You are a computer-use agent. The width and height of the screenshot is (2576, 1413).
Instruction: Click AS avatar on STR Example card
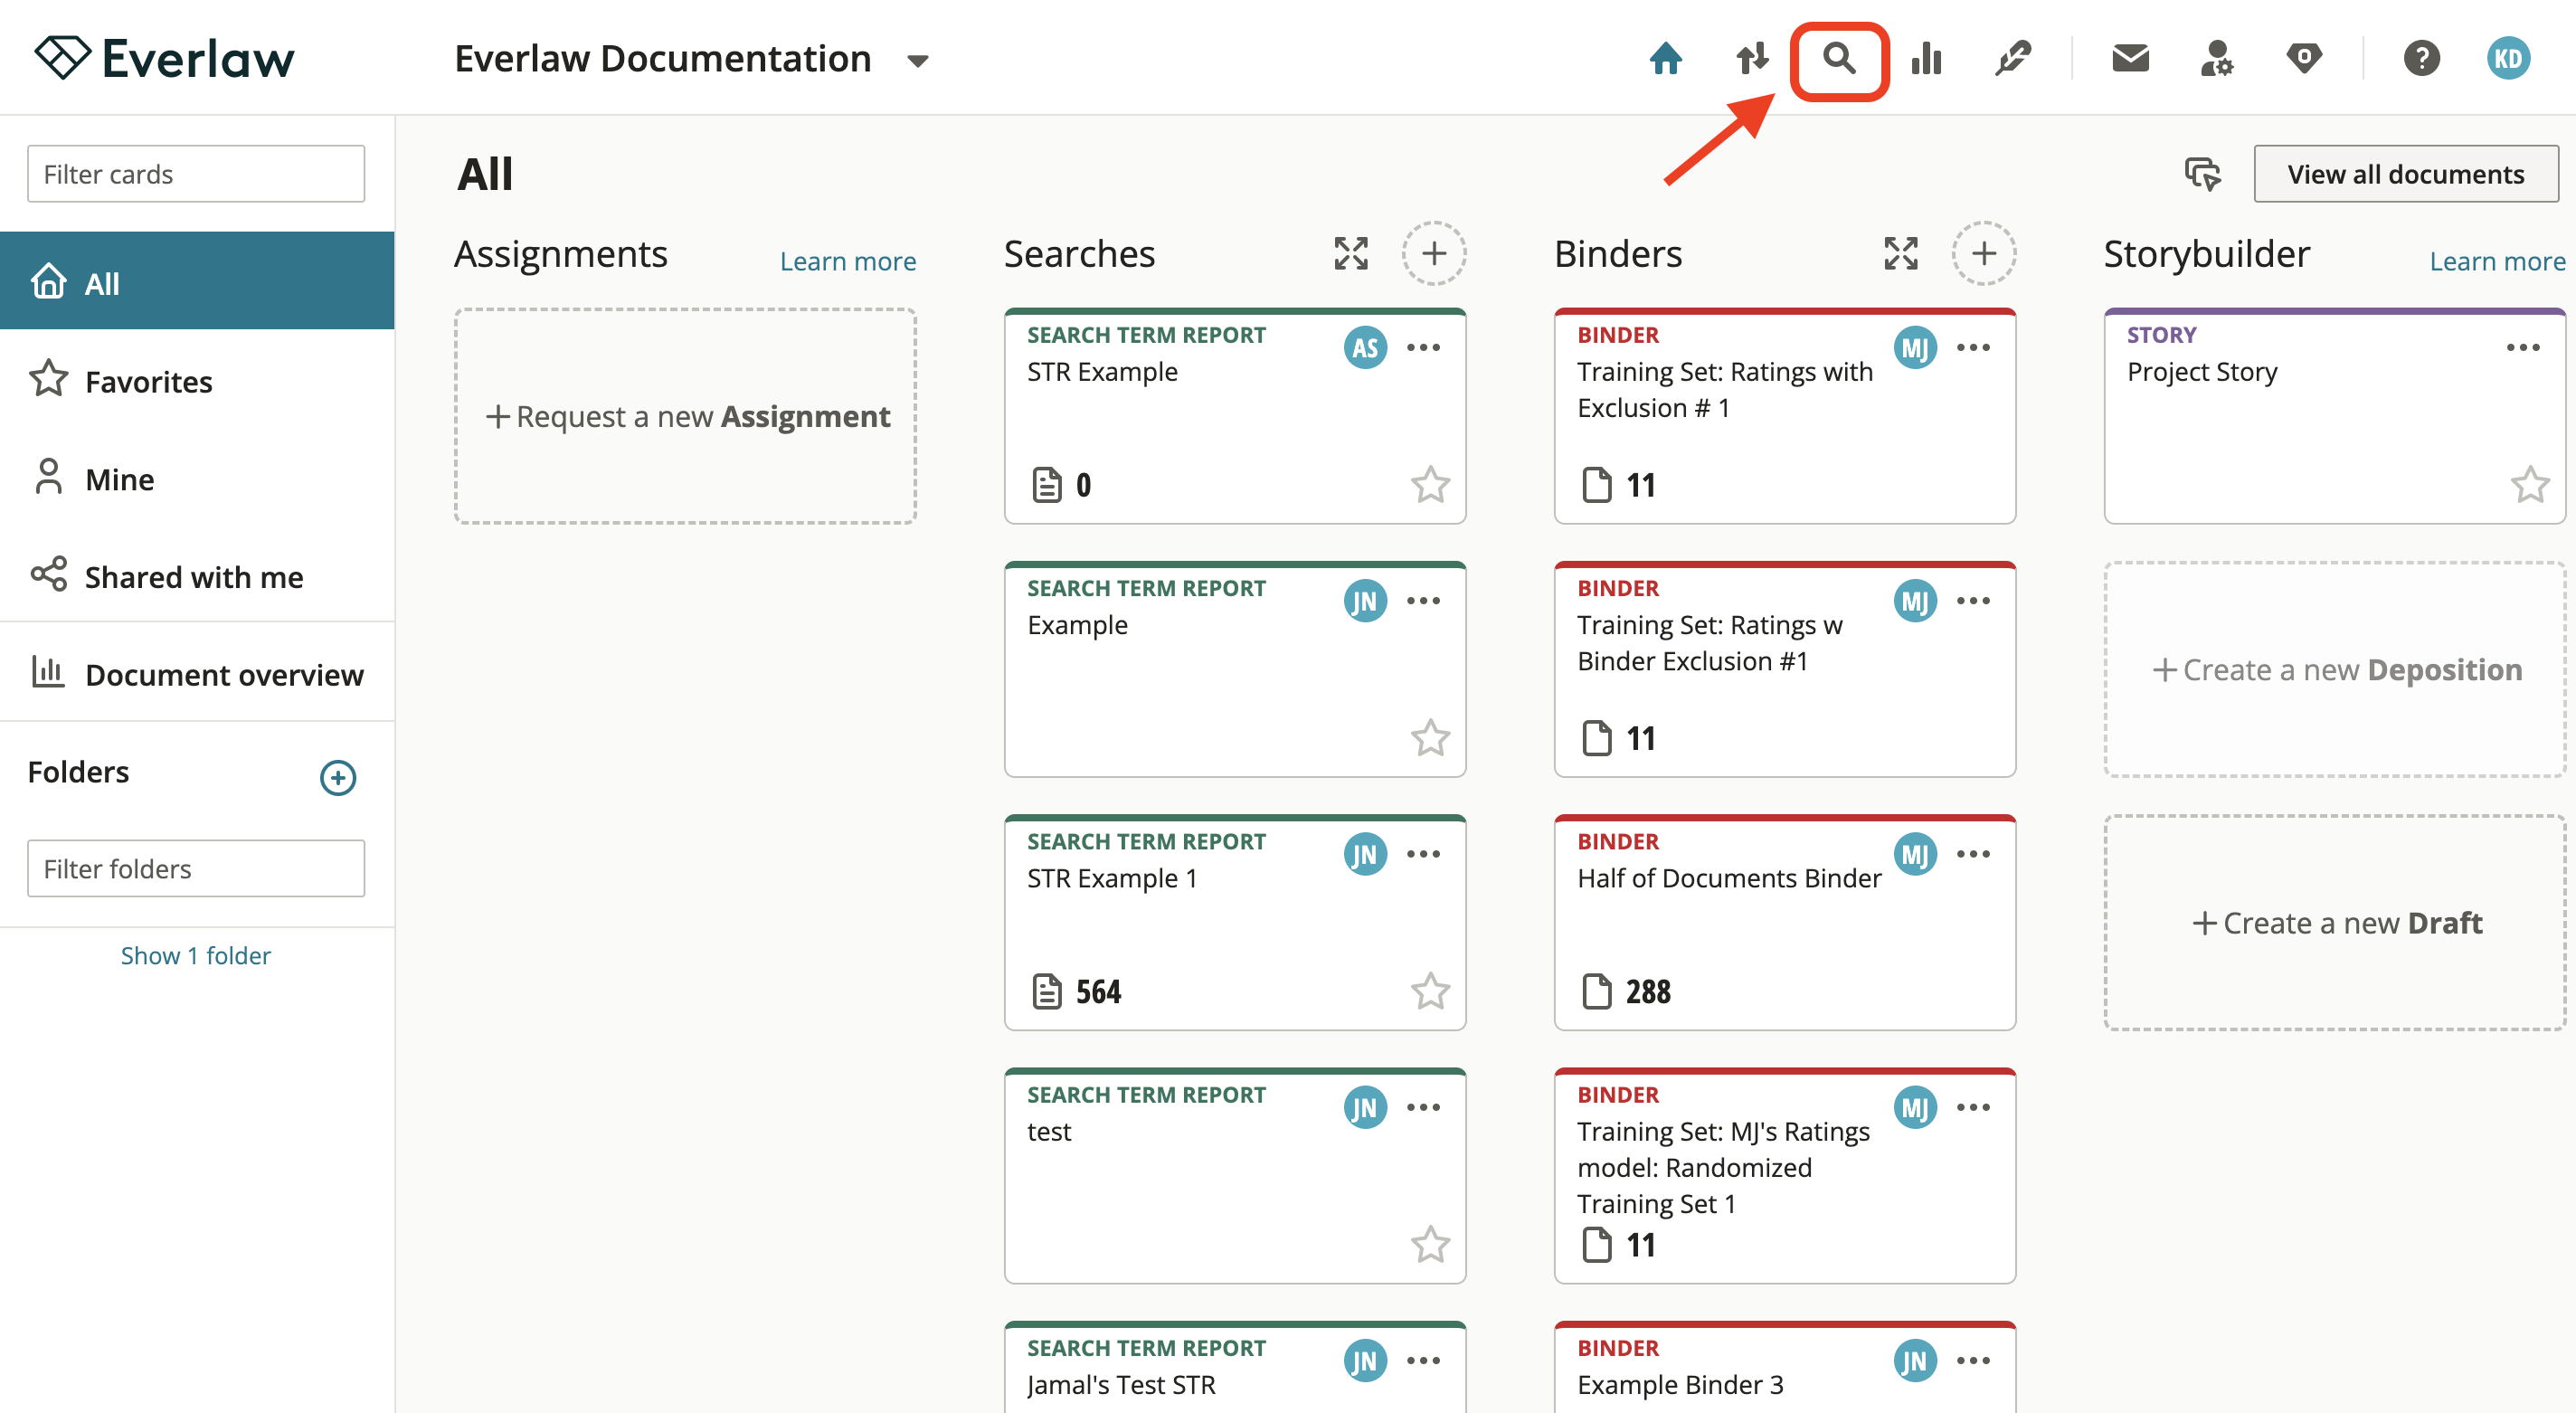(x=1365, y=347)
